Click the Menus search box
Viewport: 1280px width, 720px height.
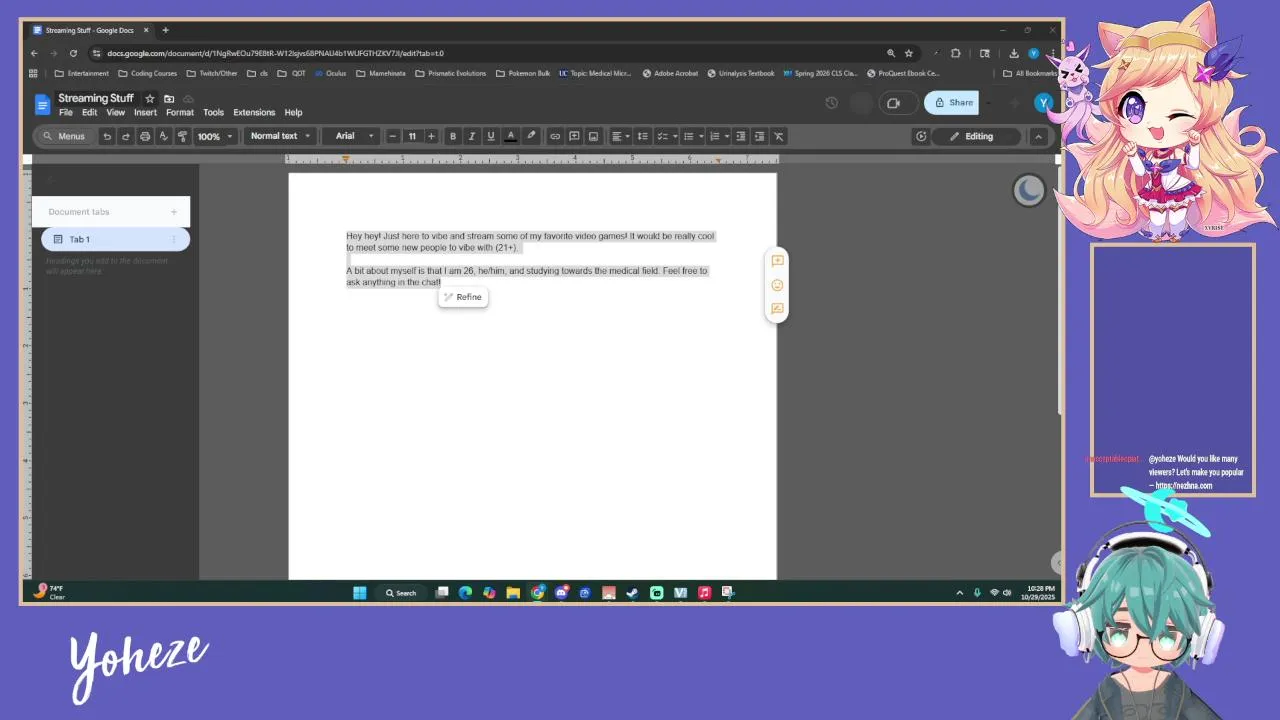tap(64, 136)
